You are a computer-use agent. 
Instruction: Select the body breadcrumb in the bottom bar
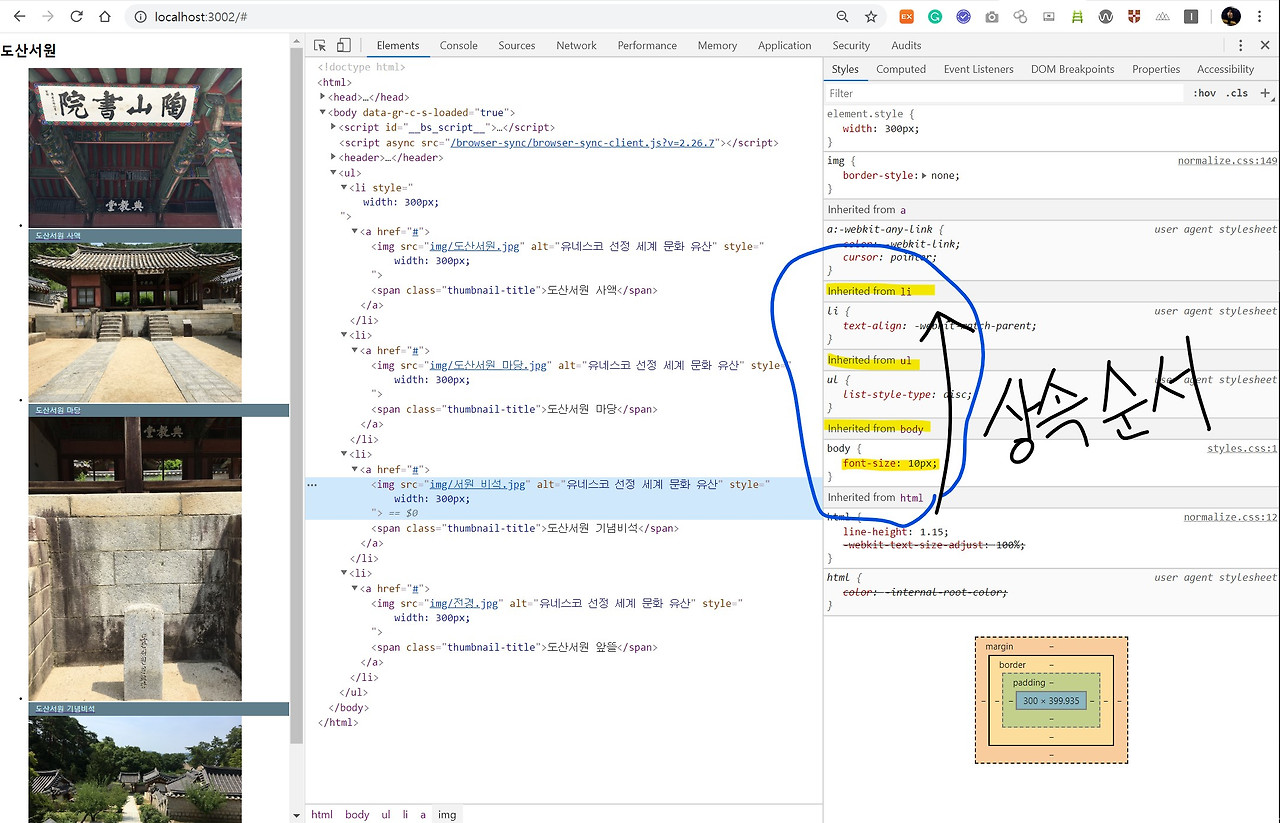[357, 814]
